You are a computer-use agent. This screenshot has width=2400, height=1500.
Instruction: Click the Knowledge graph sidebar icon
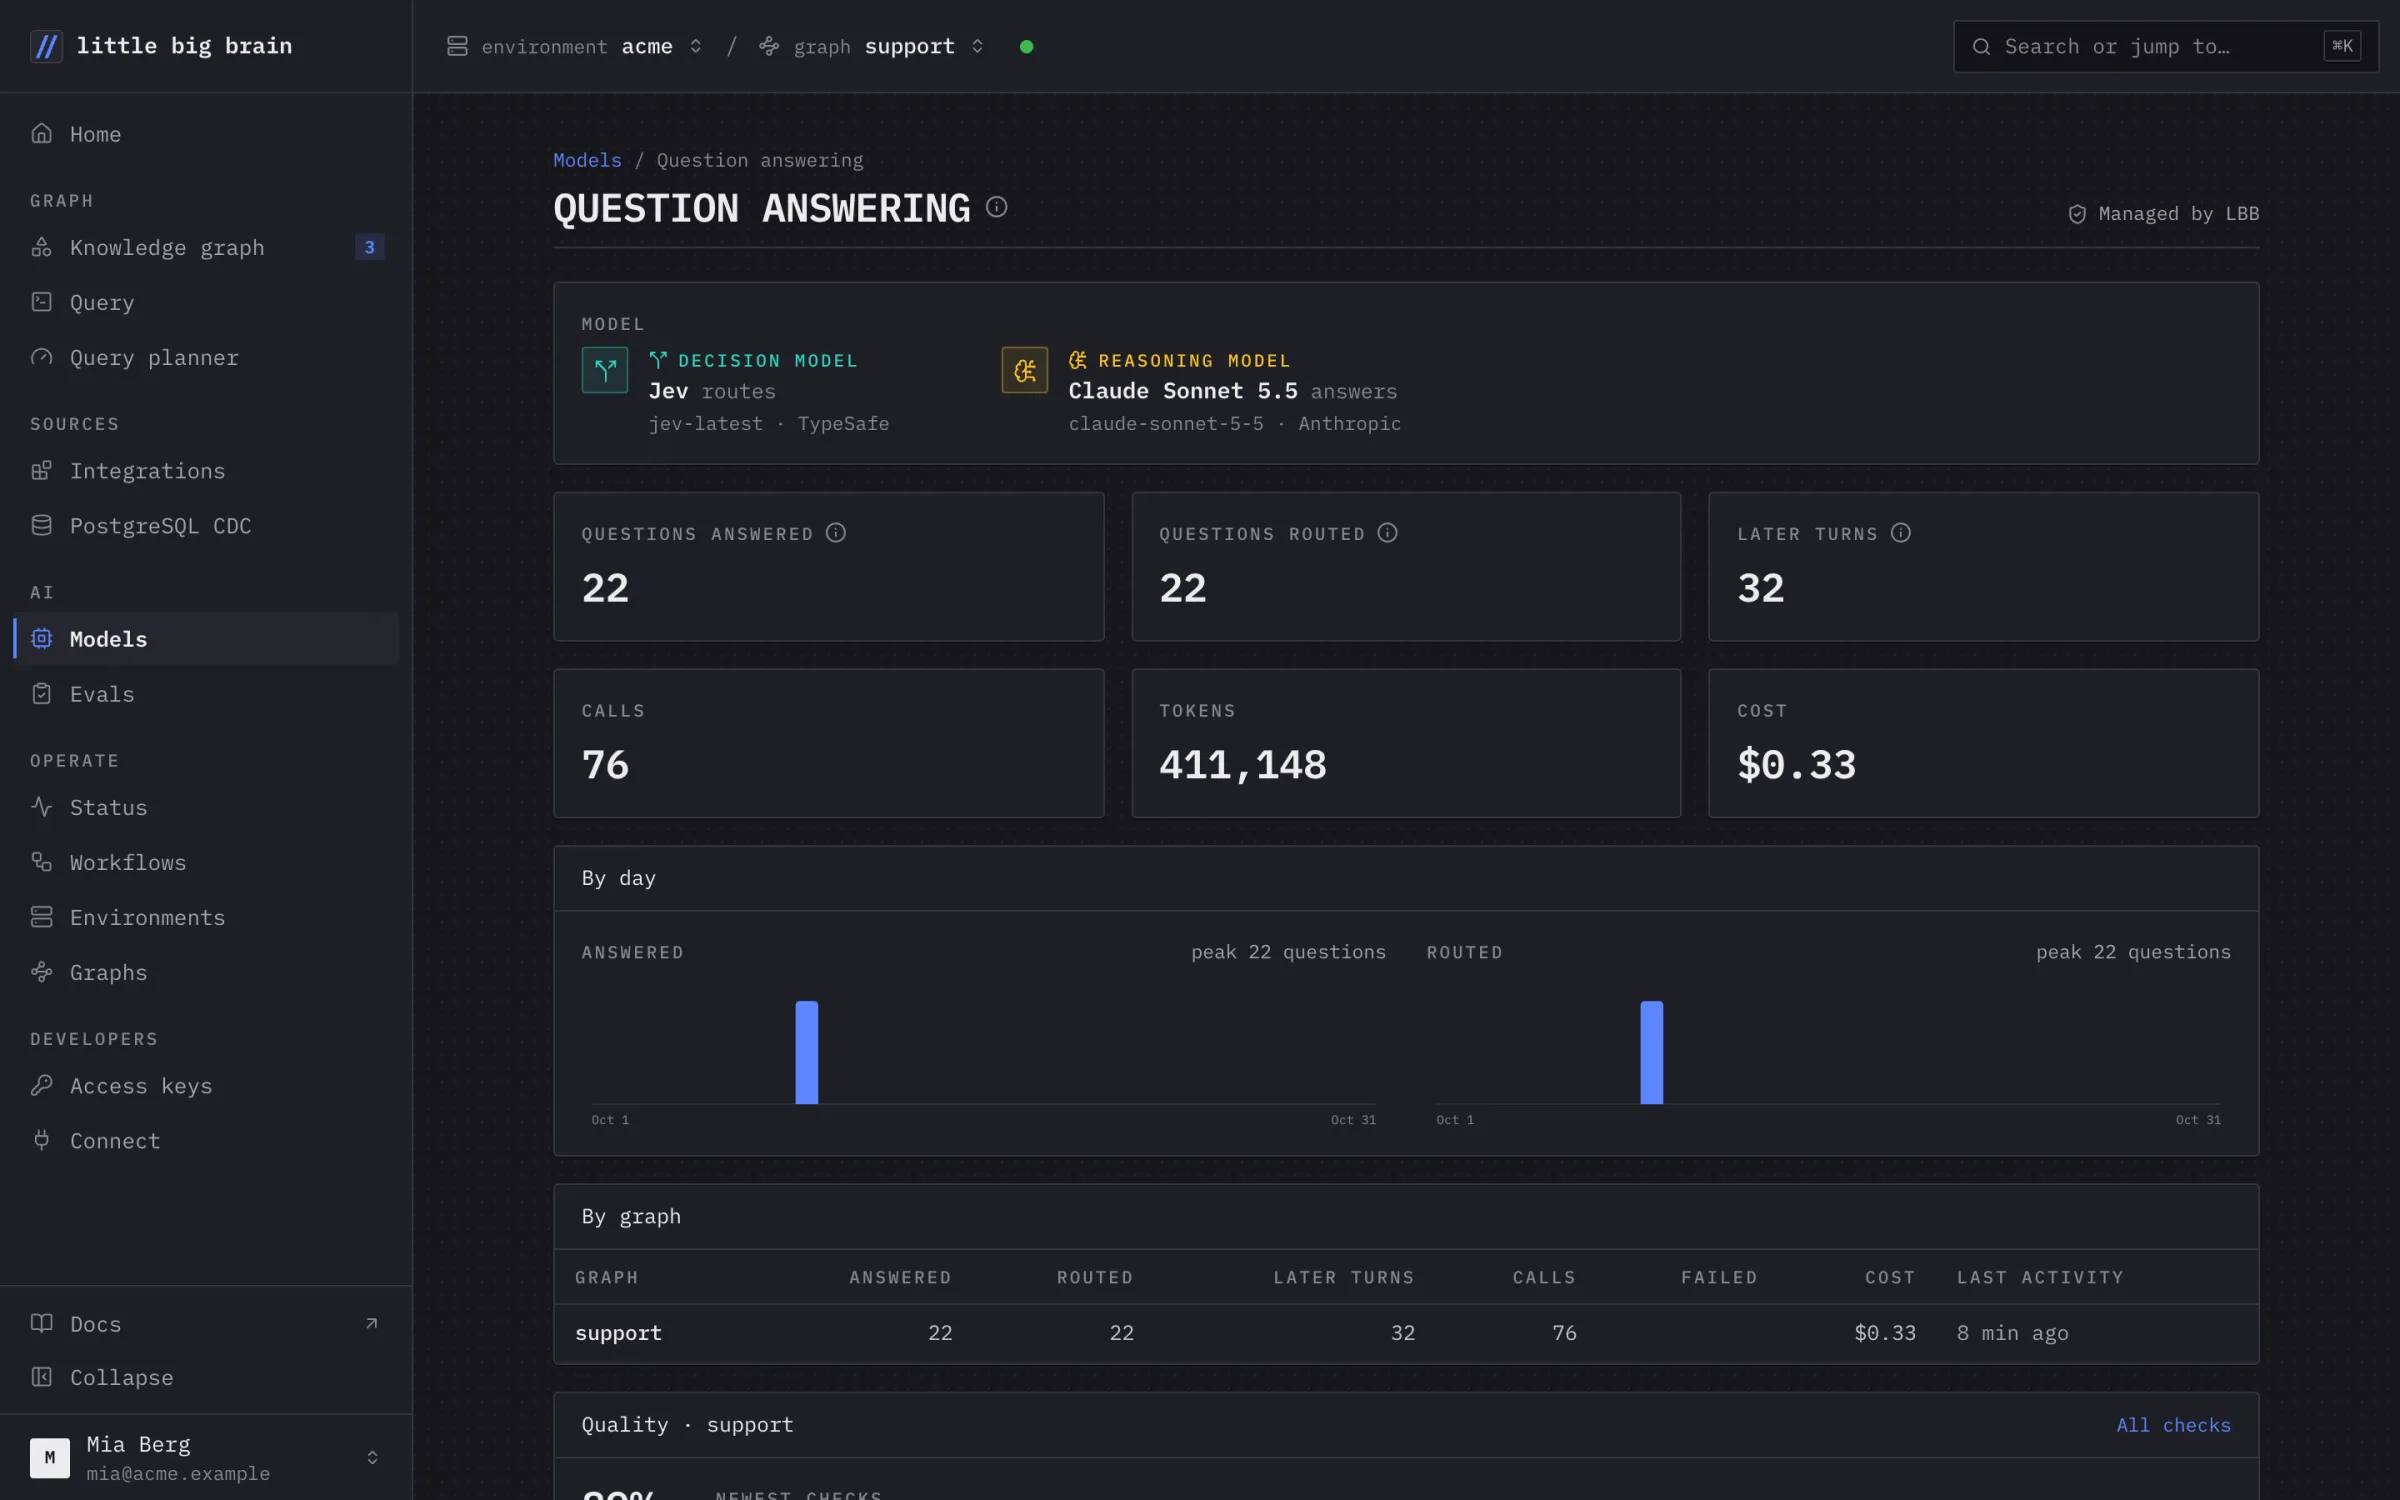41,247
